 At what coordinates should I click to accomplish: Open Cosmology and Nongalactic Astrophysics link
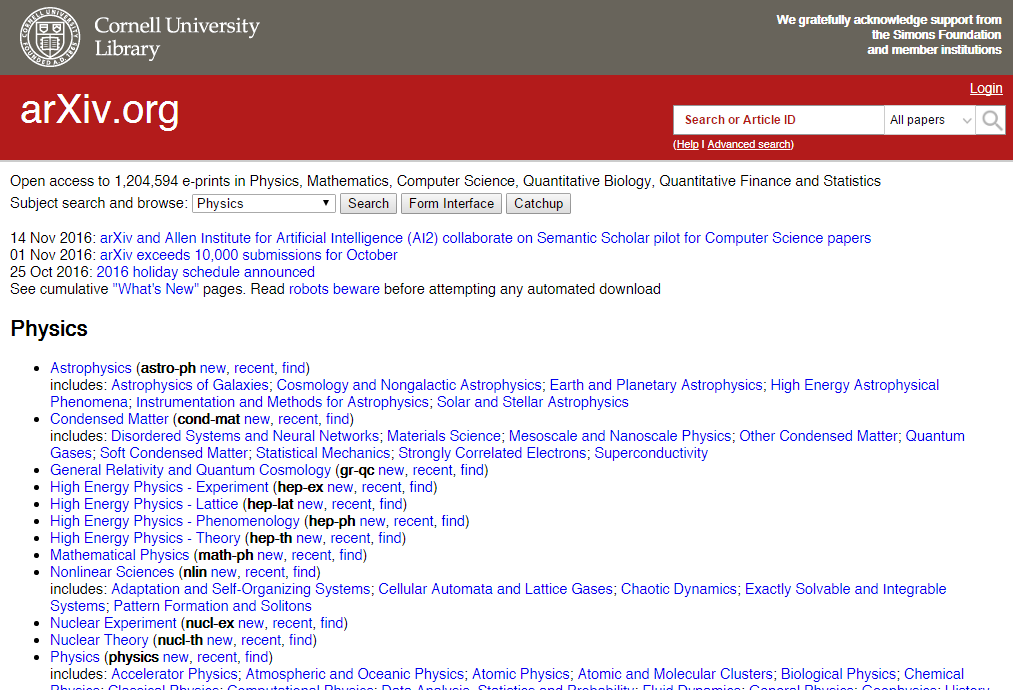click(409, 385)
